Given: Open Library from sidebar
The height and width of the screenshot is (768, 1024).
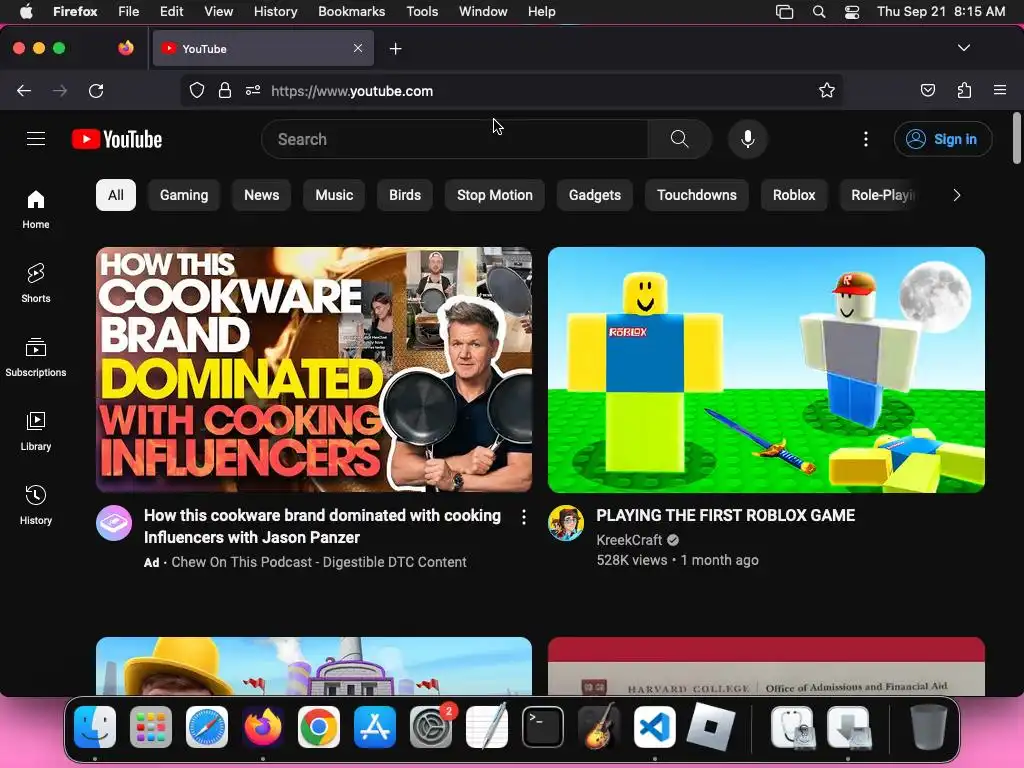Looking at the screenshot, I should click(36, 431).
